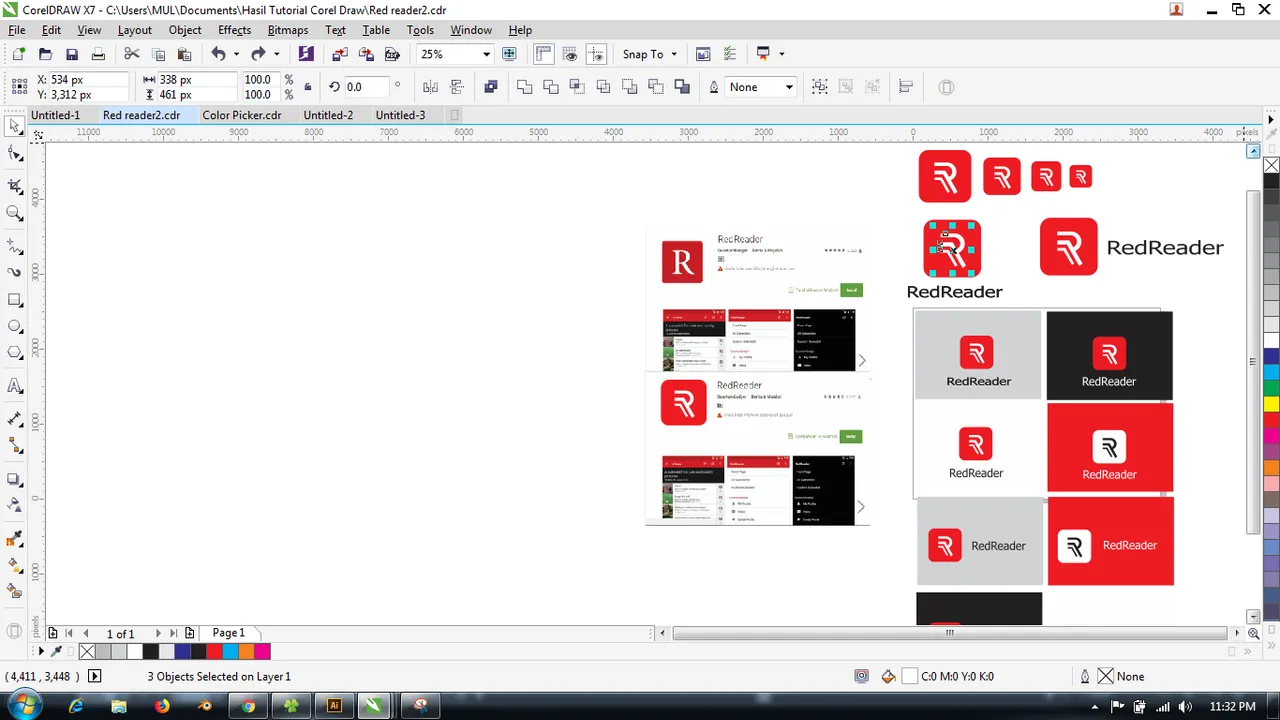
Task: Import a file with the Import icon
Action: (340, 54)
